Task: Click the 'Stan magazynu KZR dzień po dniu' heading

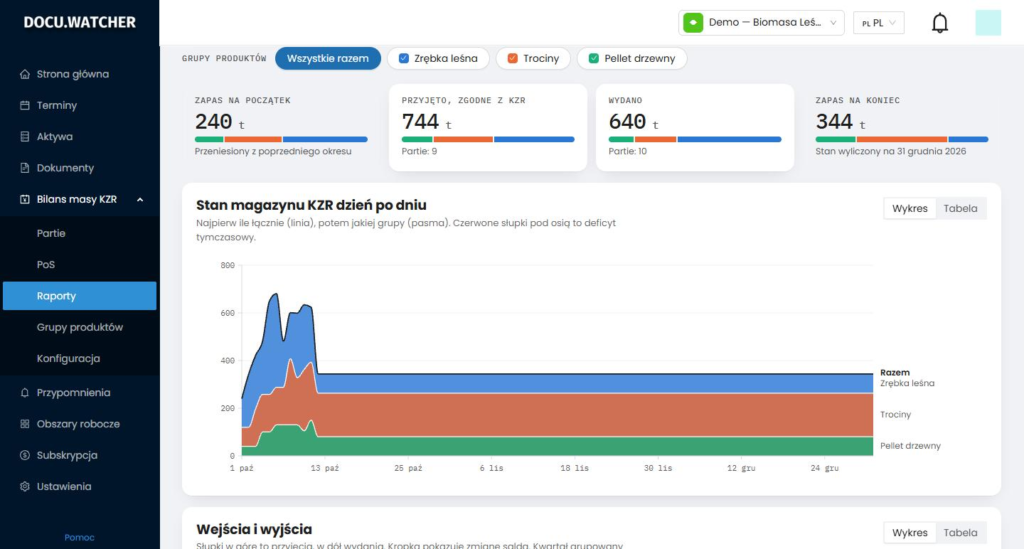Action: (x=311, y=205)
